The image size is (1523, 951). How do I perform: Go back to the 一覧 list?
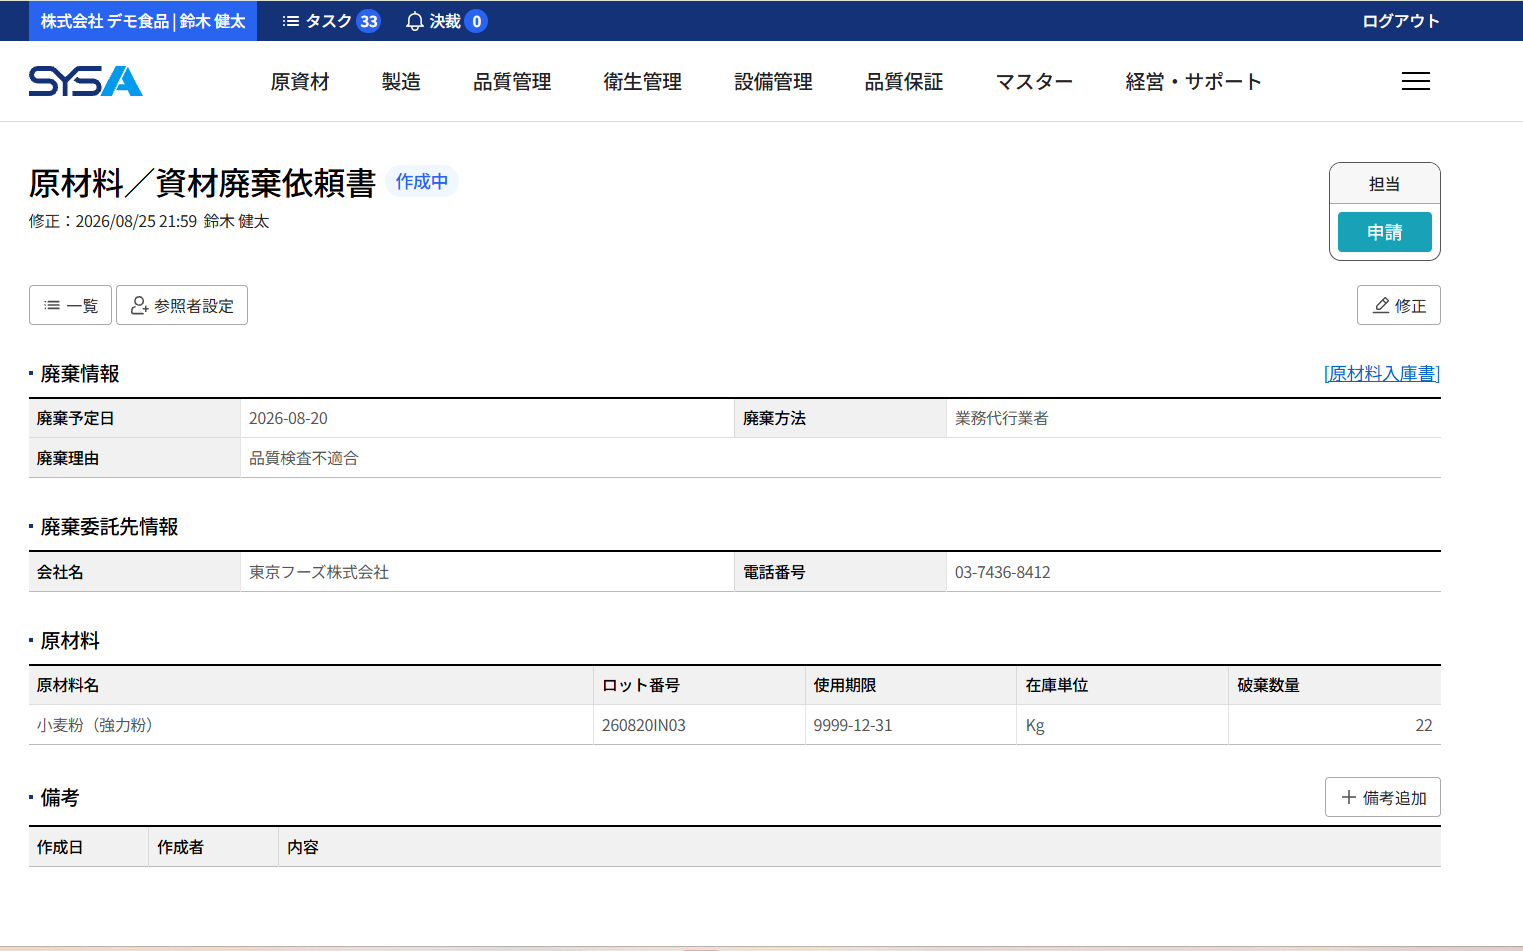70,305
